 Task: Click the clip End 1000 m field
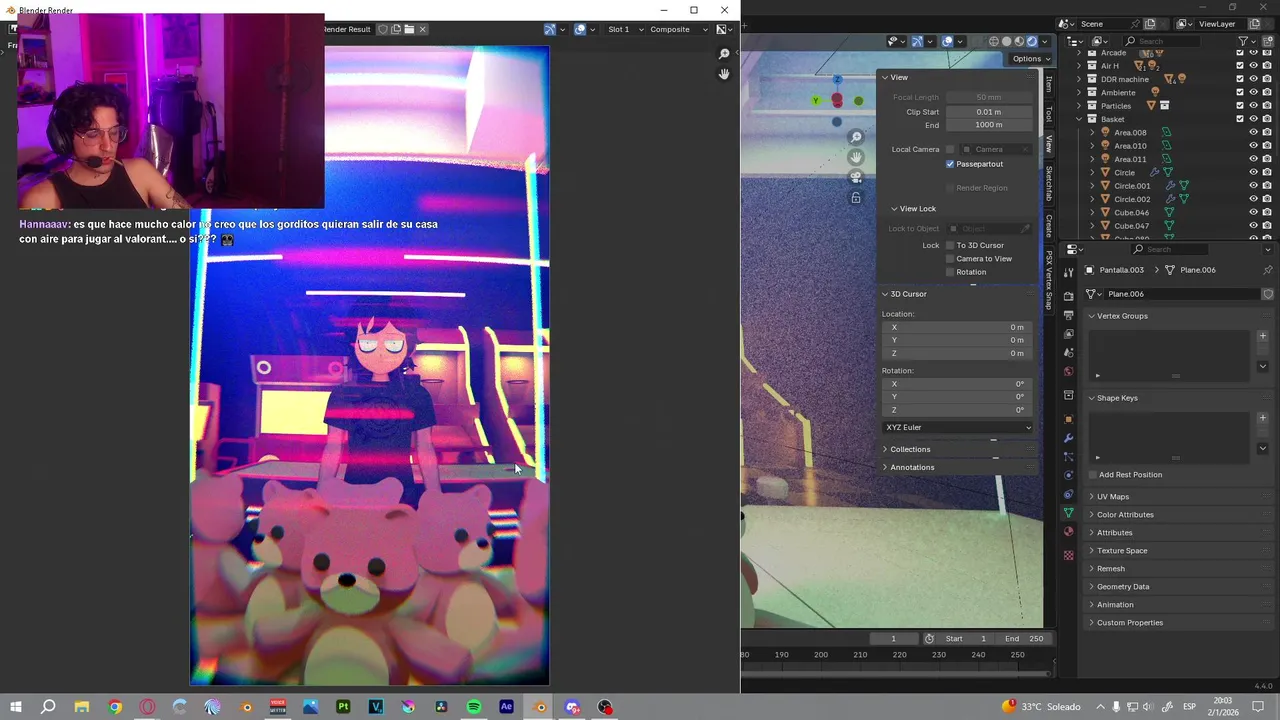(x=989, y=125)
